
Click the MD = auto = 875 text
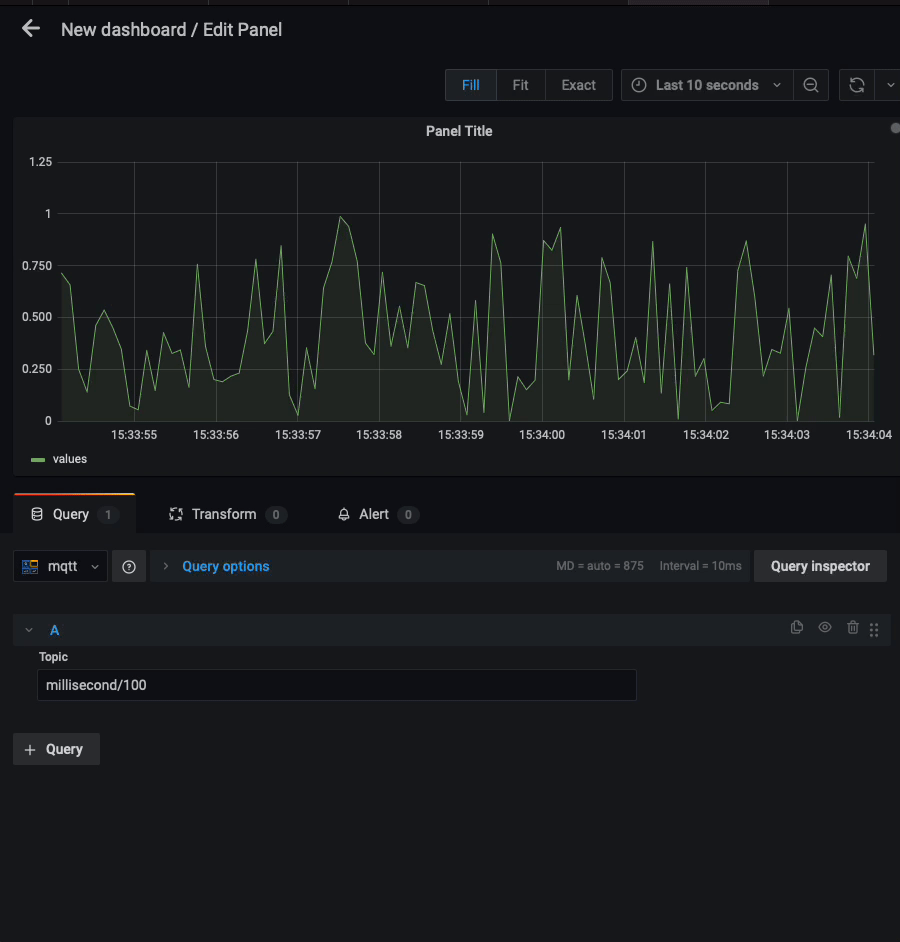click(600, 566)
